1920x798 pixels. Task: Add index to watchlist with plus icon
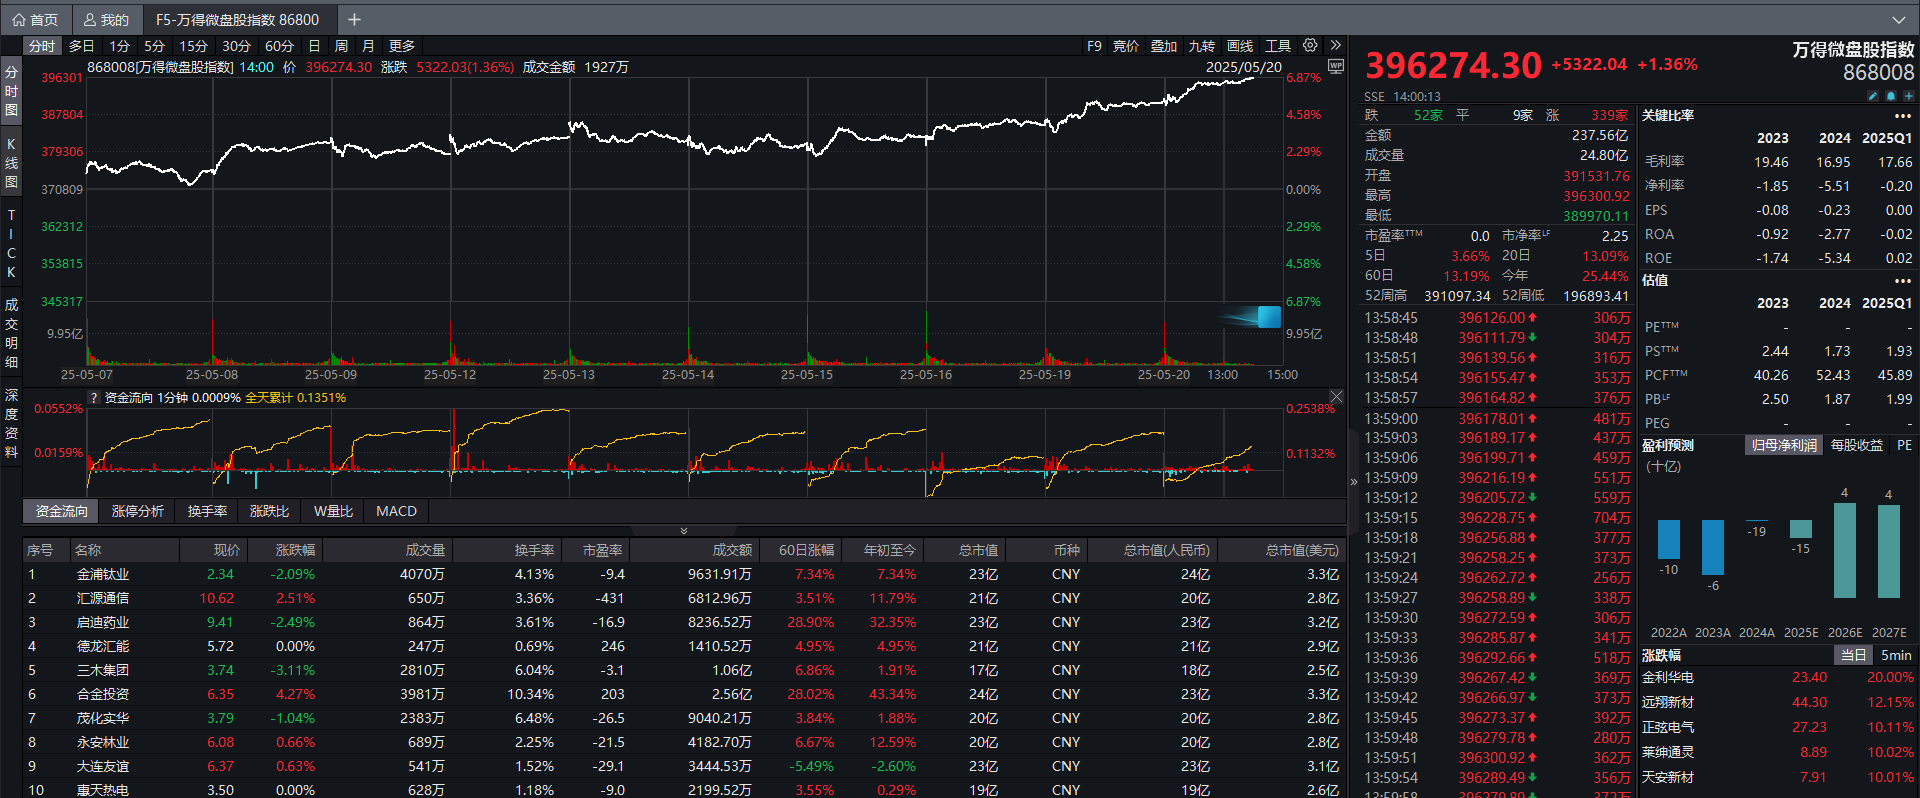[x=1909, y=96]
